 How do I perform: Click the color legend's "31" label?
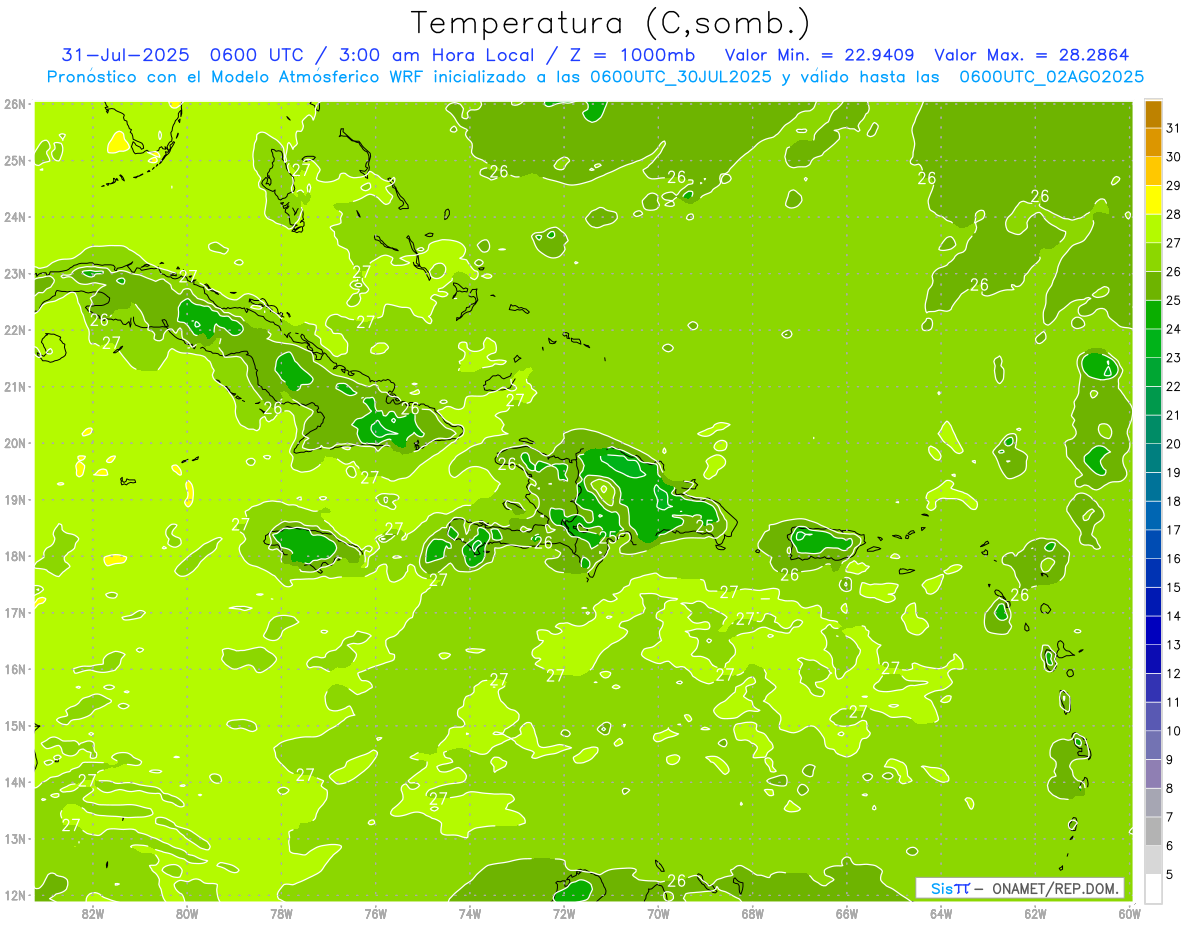click(x=1173, y=128)
